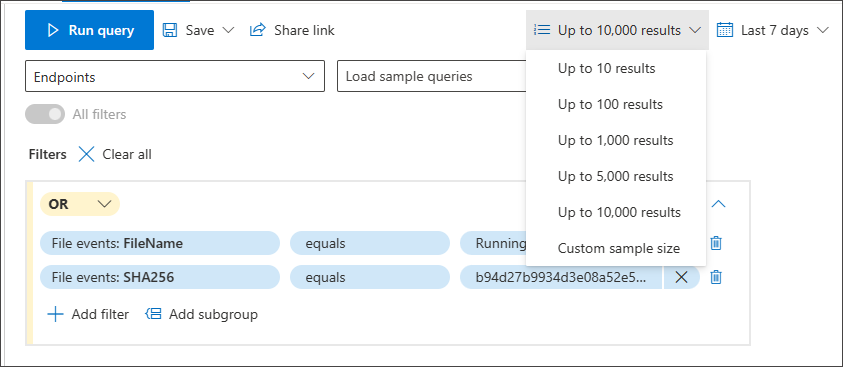This screenshot has width=843, height=367.
Task: Click the plus icon of Add filter
Action: [x=55, y=314]
